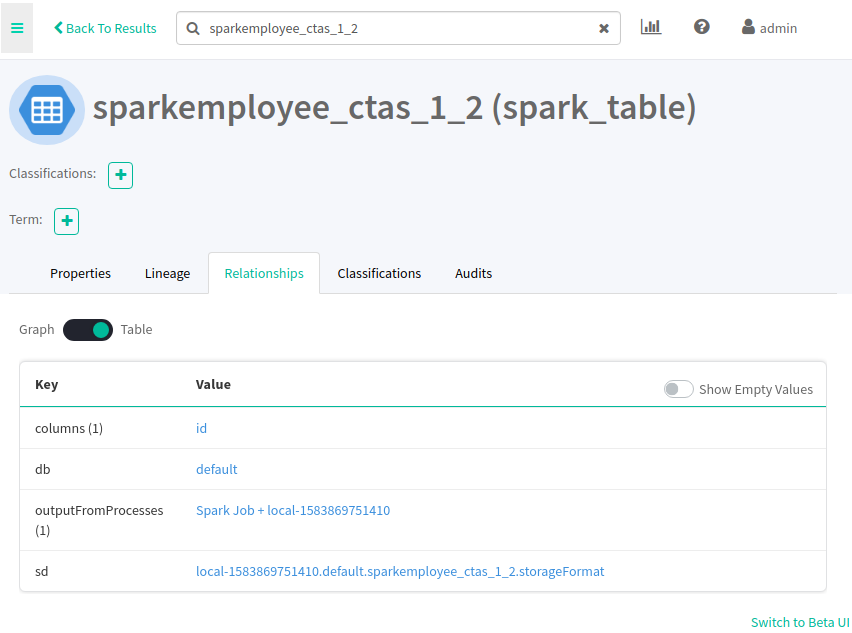852x633 pixels.
Task: Add a classification with plus button
Action: point(121,175)
